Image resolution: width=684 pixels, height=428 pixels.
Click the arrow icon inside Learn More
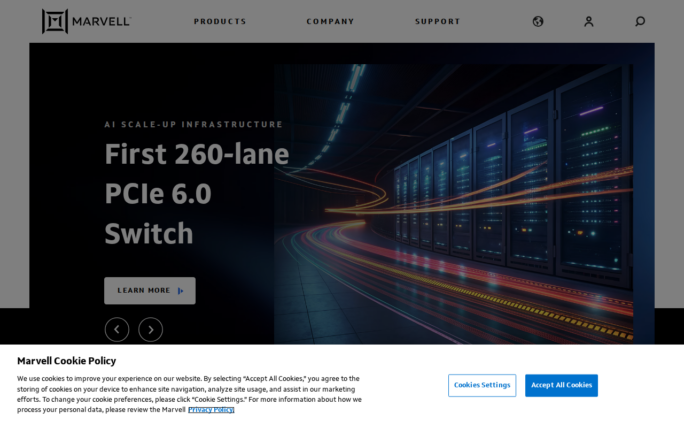[181, 291]
